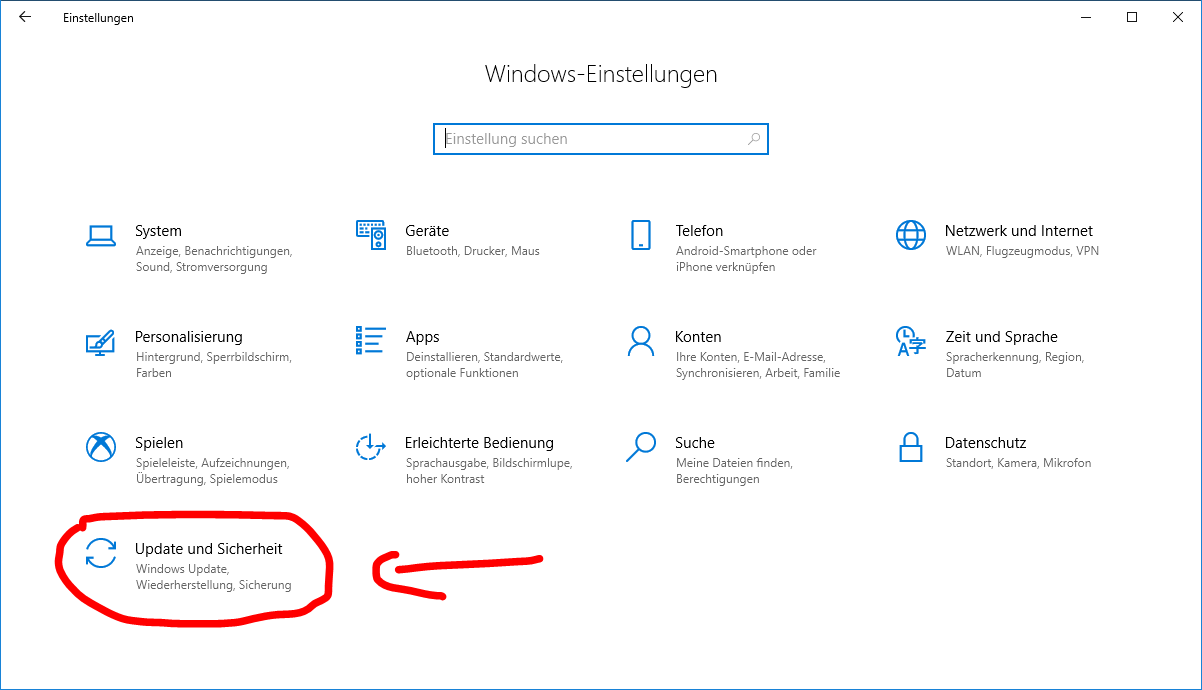
Task: Close the Einstellungen window
Action: pyautogui.click(x=1178, y=17)
